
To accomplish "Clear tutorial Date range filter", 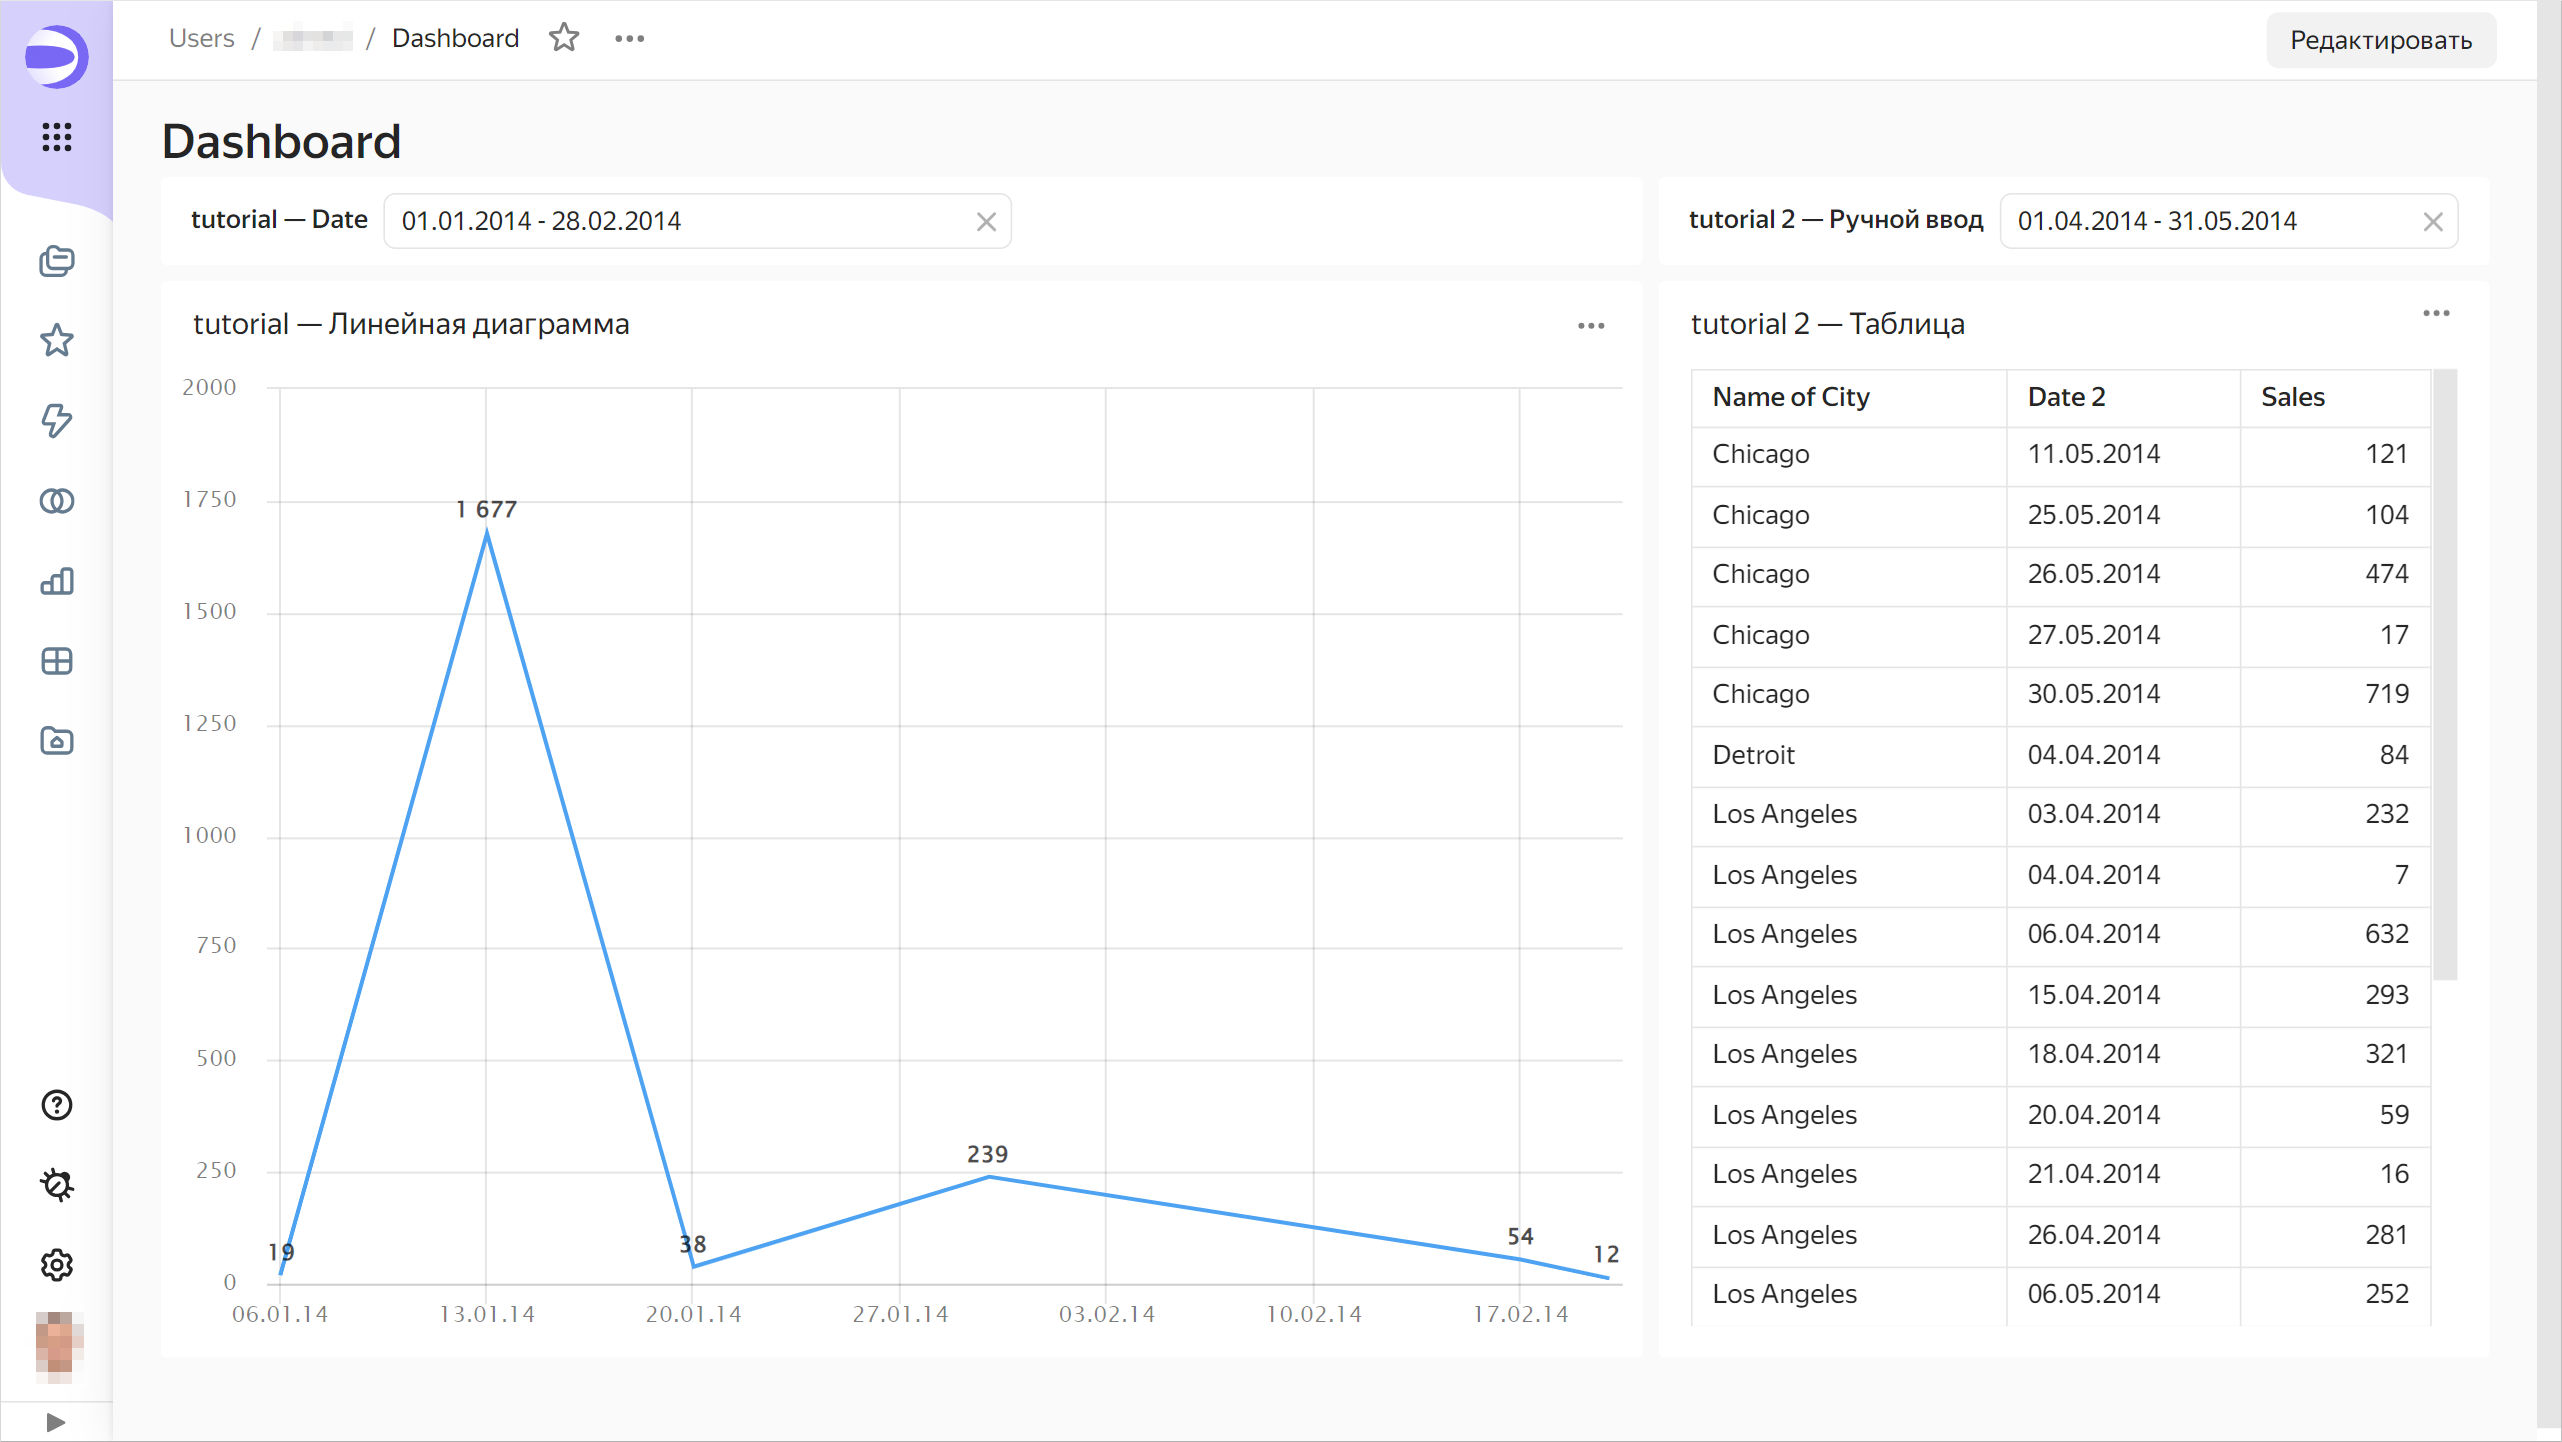I will point(986,222).
